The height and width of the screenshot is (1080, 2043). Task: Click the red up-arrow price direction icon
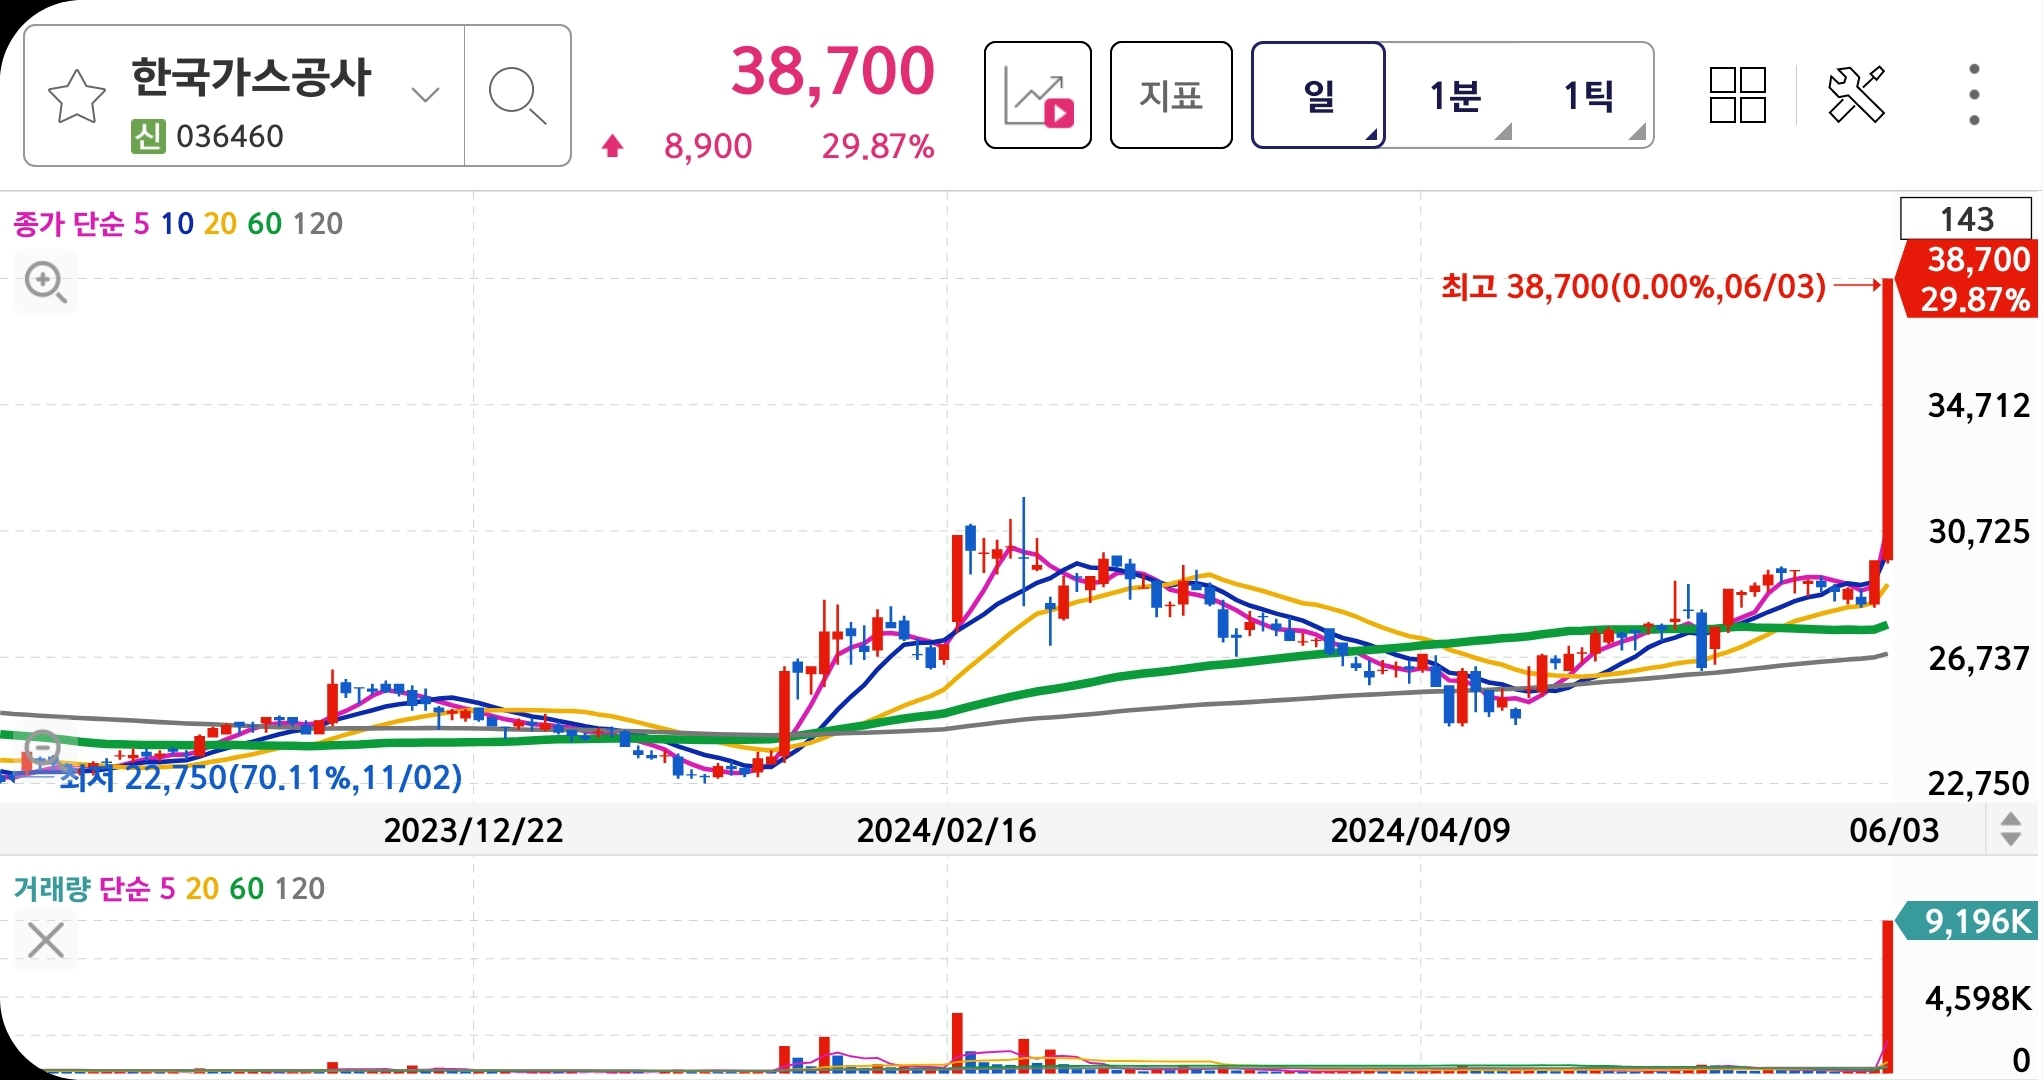(x=612, y=147)
